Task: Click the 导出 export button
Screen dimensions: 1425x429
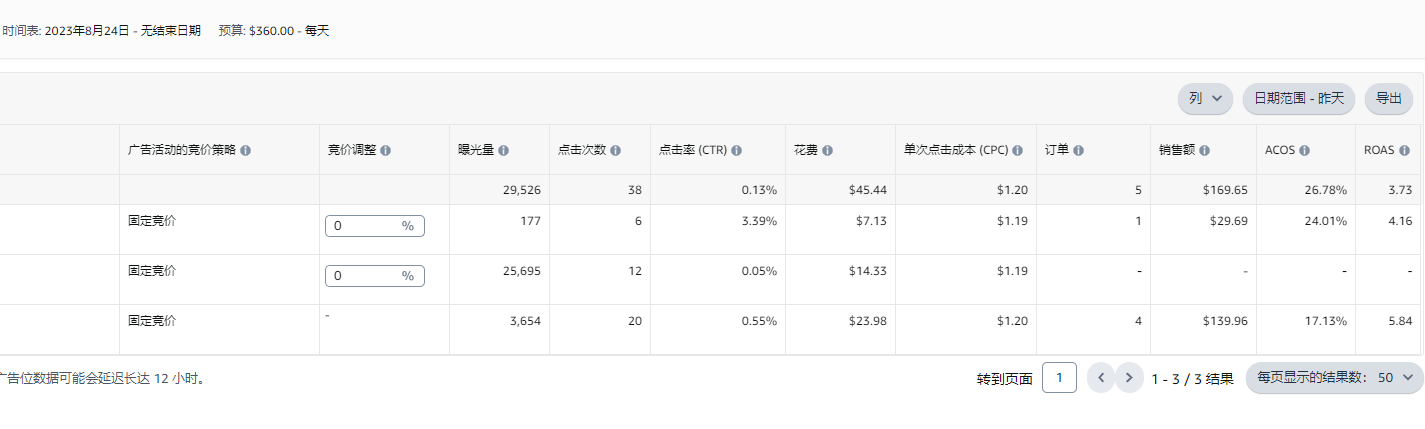Action: 1389,98
